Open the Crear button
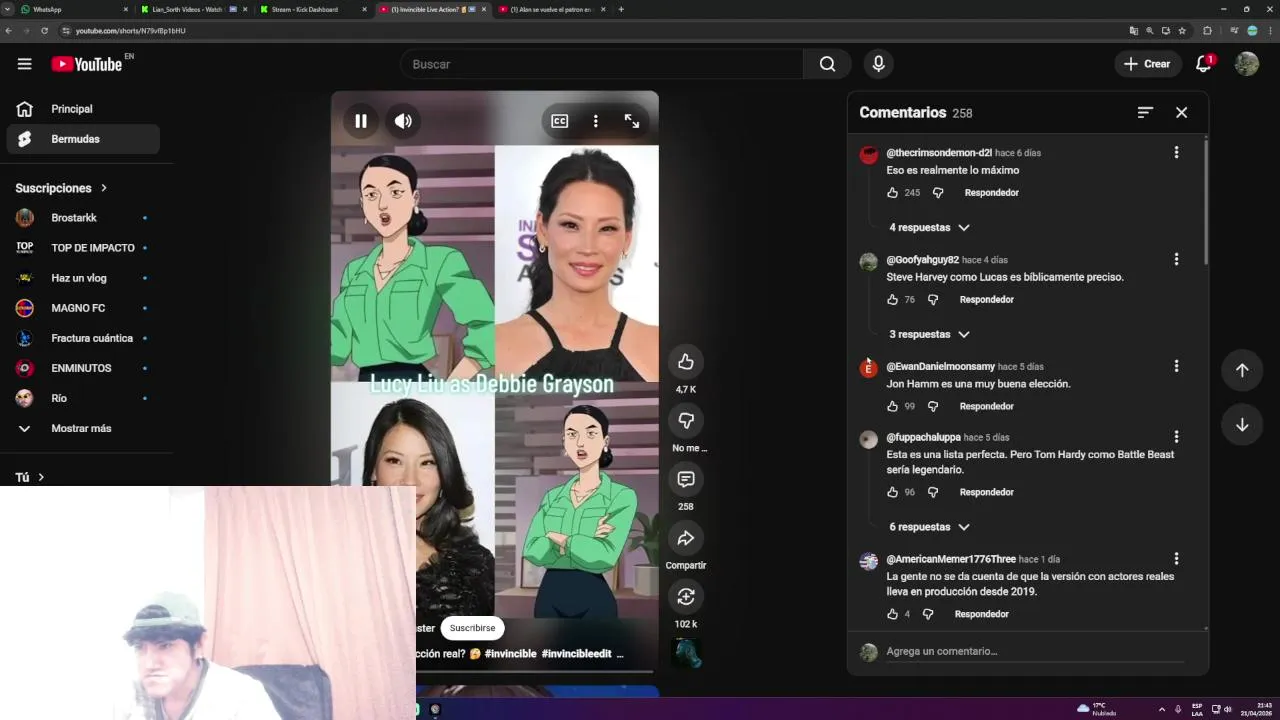 (x=1147, y=64)
